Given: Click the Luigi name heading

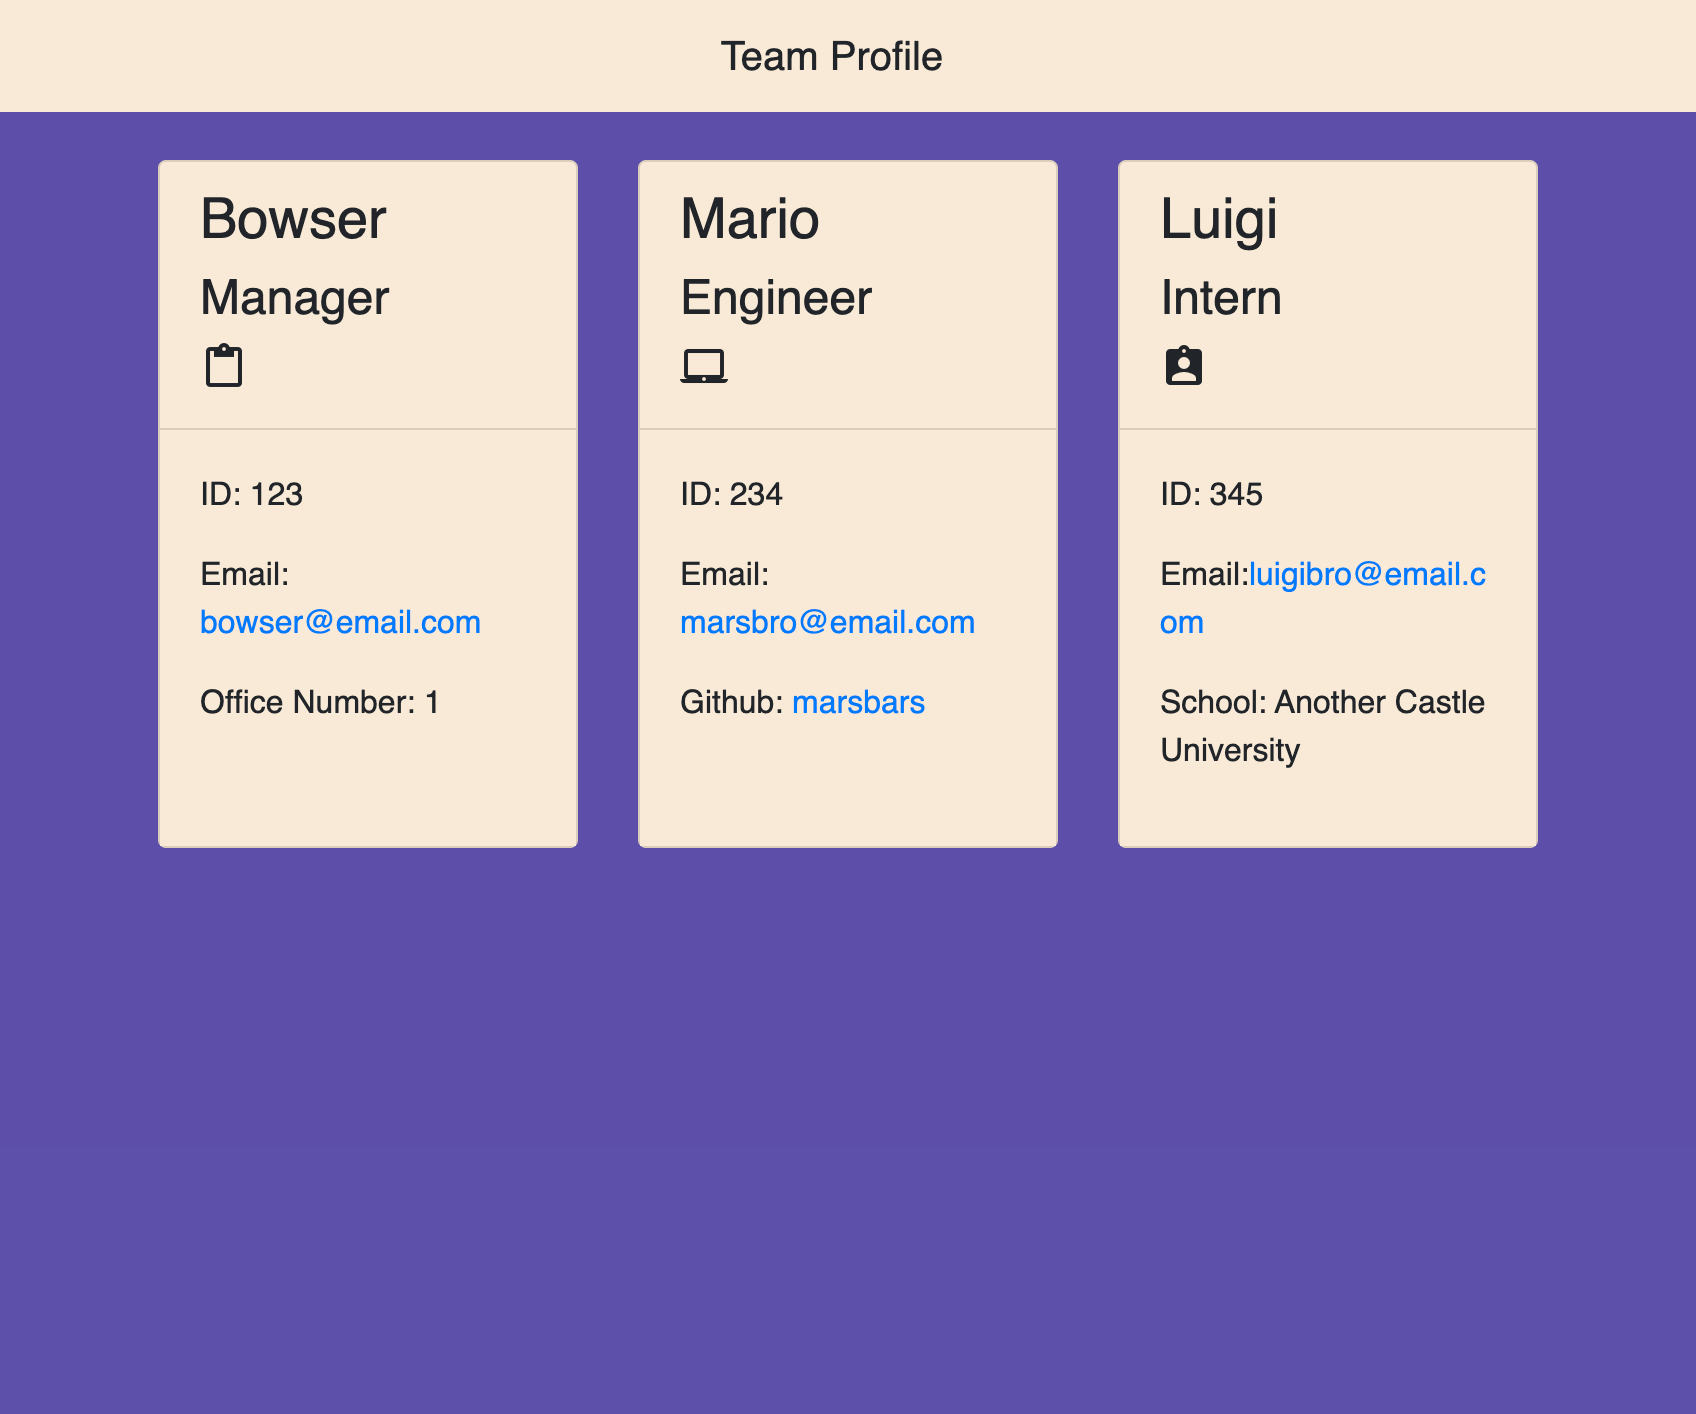Looking at the screenshot, I should (1219, 218).
